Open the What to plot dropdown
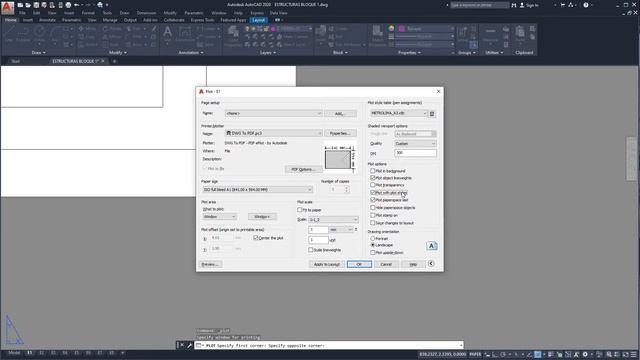Screen dimensions: 640x360 pos(220,216)
